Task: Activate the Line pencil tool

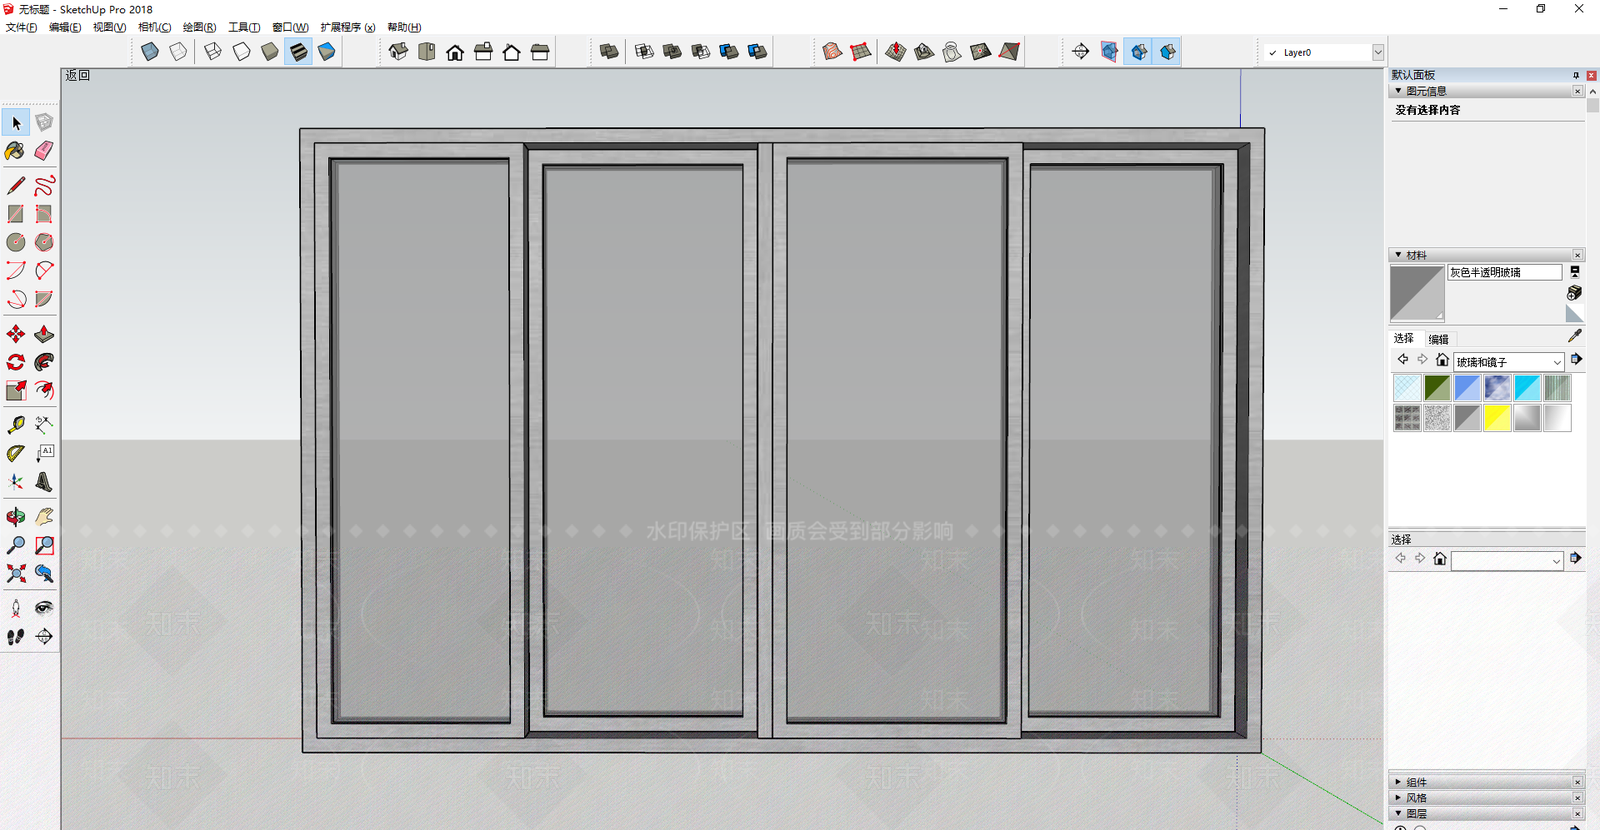Action: pyautogui.click(x=16, y=186)
